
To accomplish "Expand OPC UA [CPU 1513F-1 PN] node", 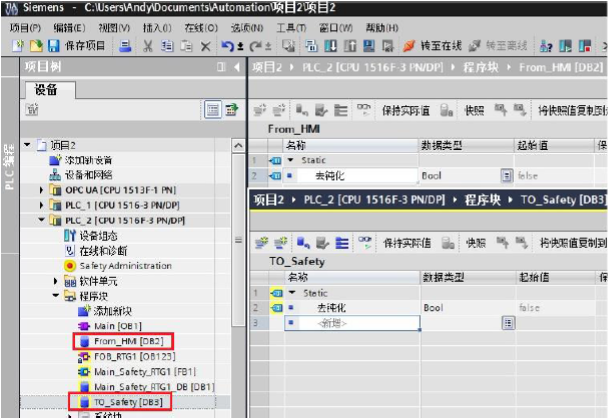I will pos(41,190).
